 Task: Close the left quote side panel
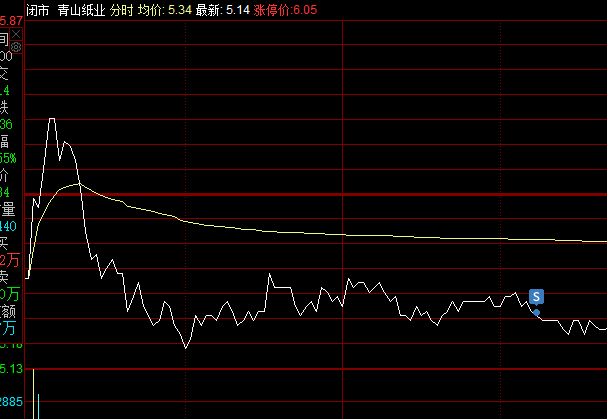click(x=17, y=34)
